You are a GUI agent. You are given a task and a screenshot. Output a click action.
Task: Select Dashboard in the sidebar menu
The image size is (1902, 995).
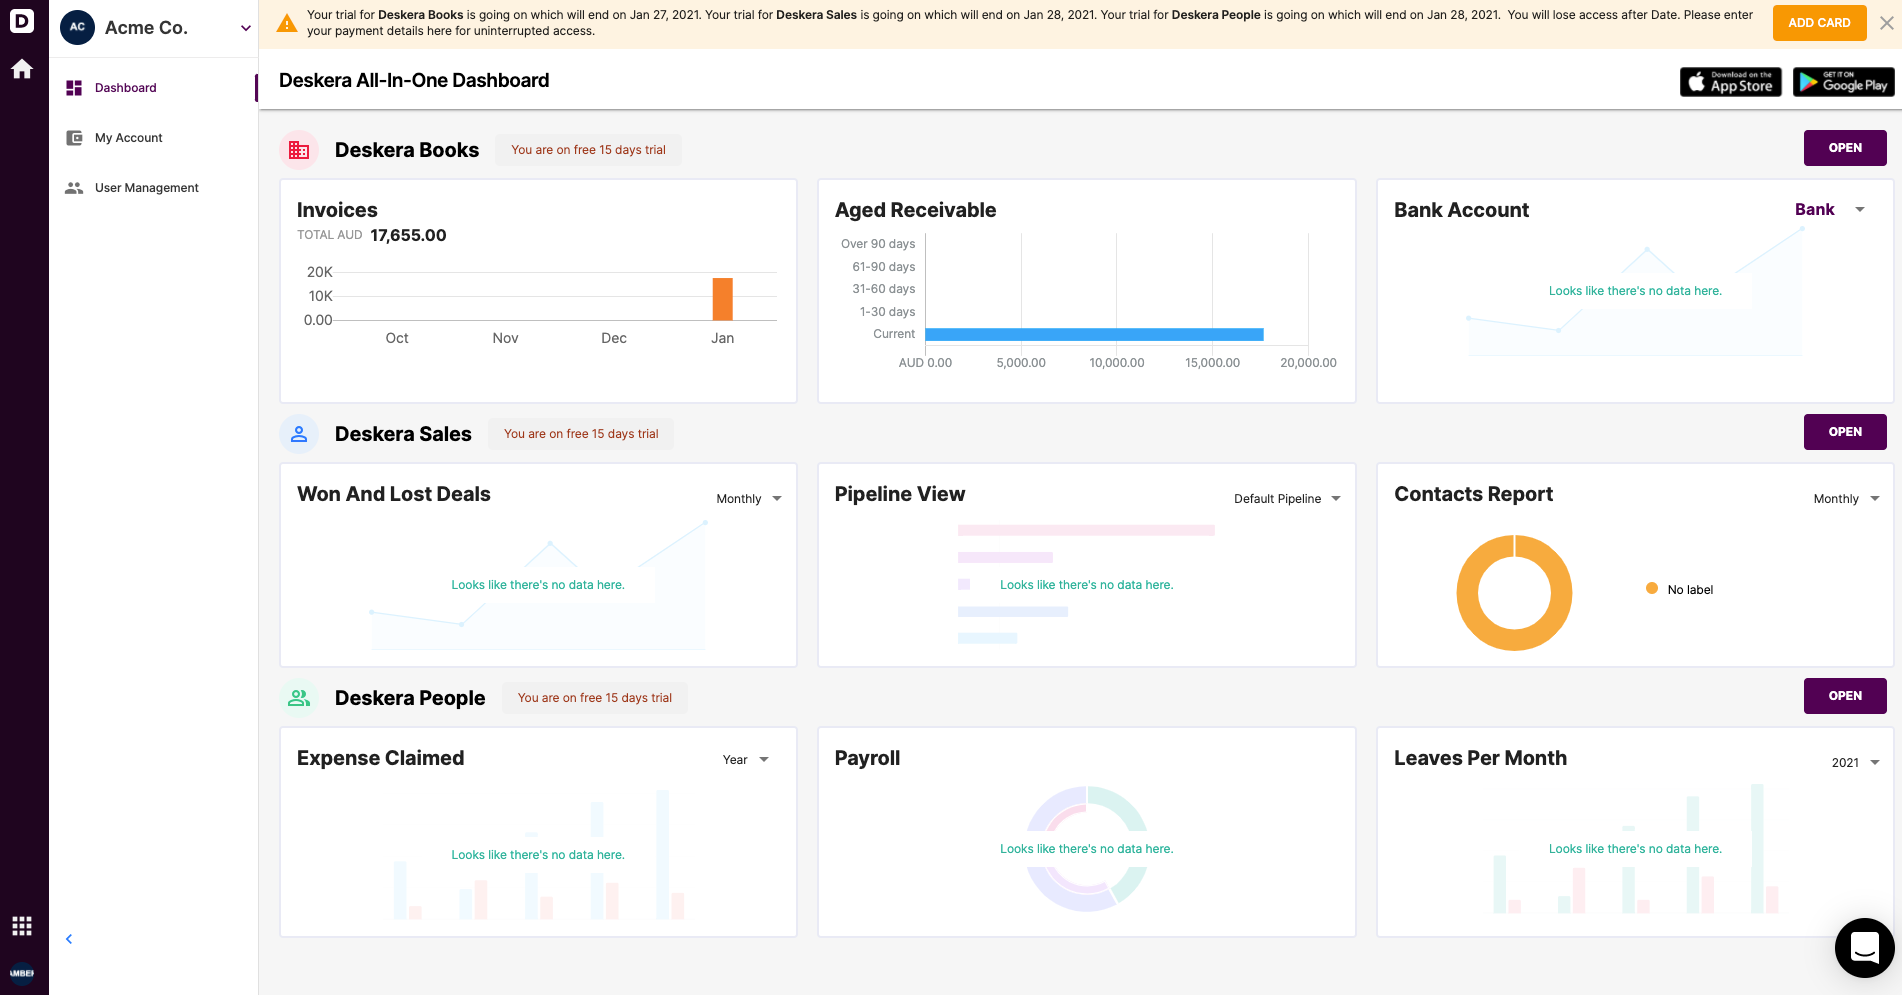126,88
